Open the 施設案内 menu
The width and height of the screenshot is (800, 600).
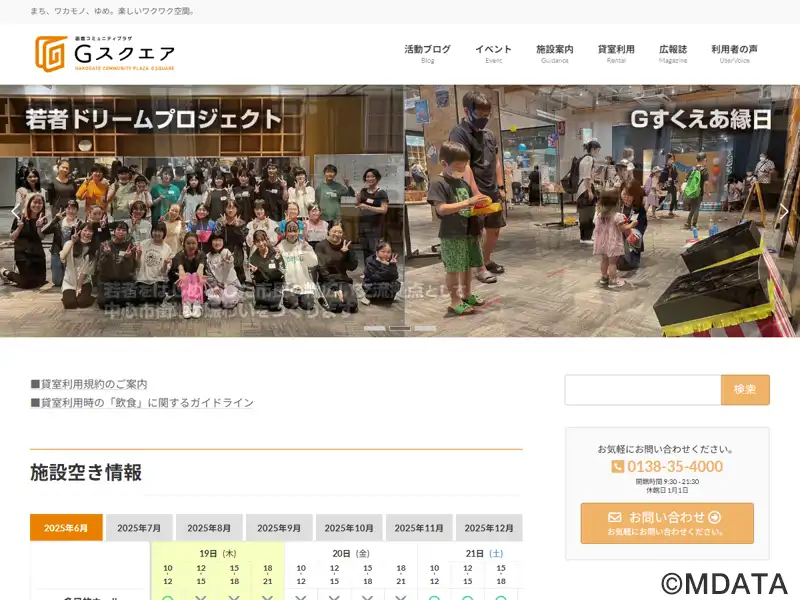555,54
